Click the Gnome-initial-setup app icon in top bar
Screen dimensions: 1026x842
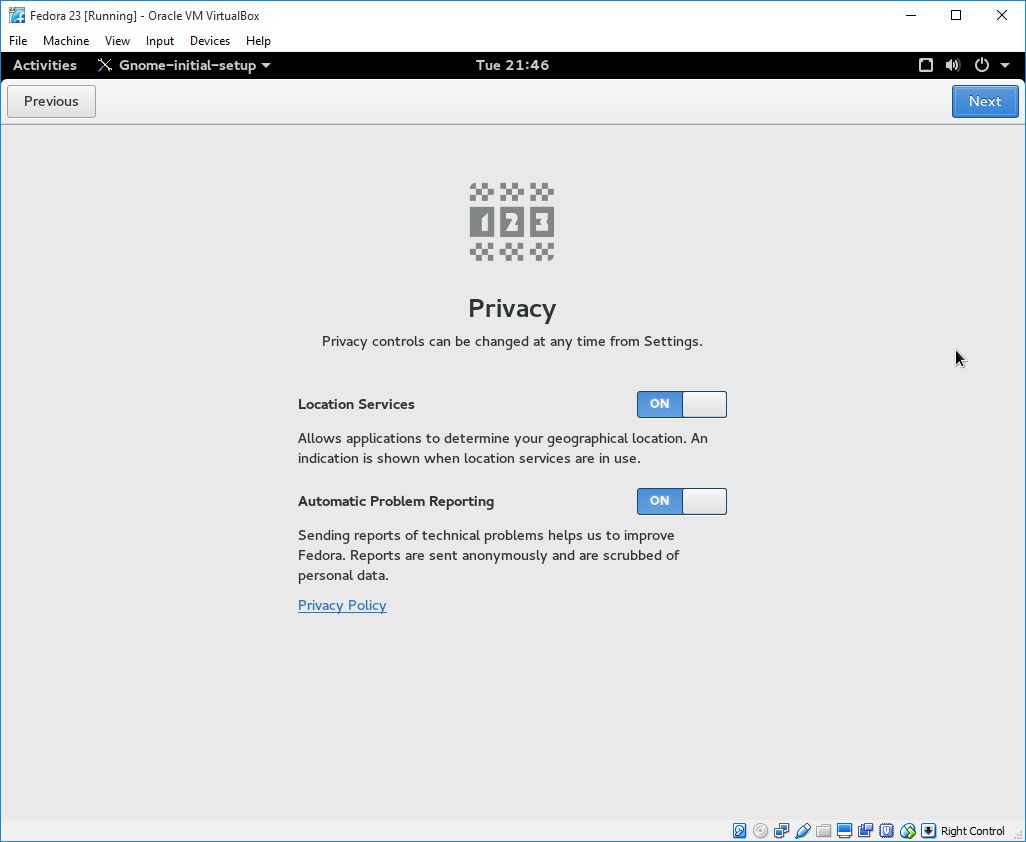click(105, 65)
